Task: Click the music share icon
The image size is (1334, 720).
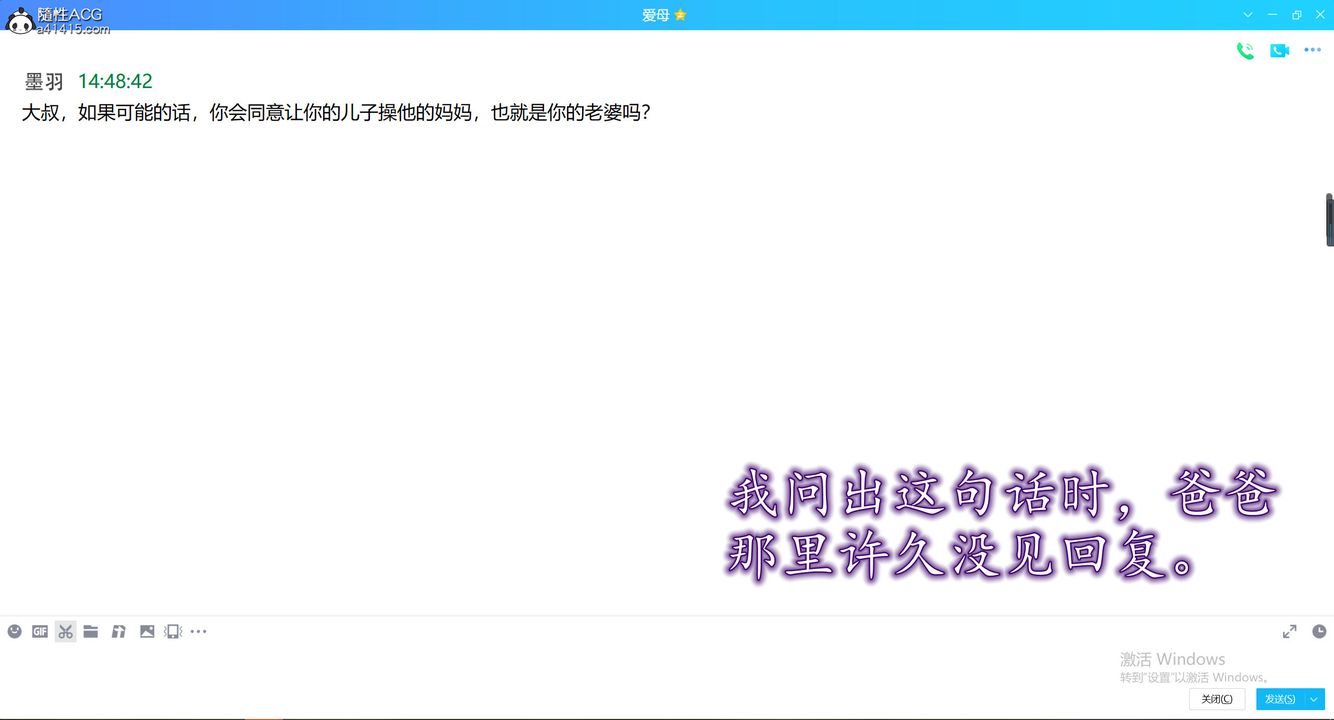Action: point(118,631)
